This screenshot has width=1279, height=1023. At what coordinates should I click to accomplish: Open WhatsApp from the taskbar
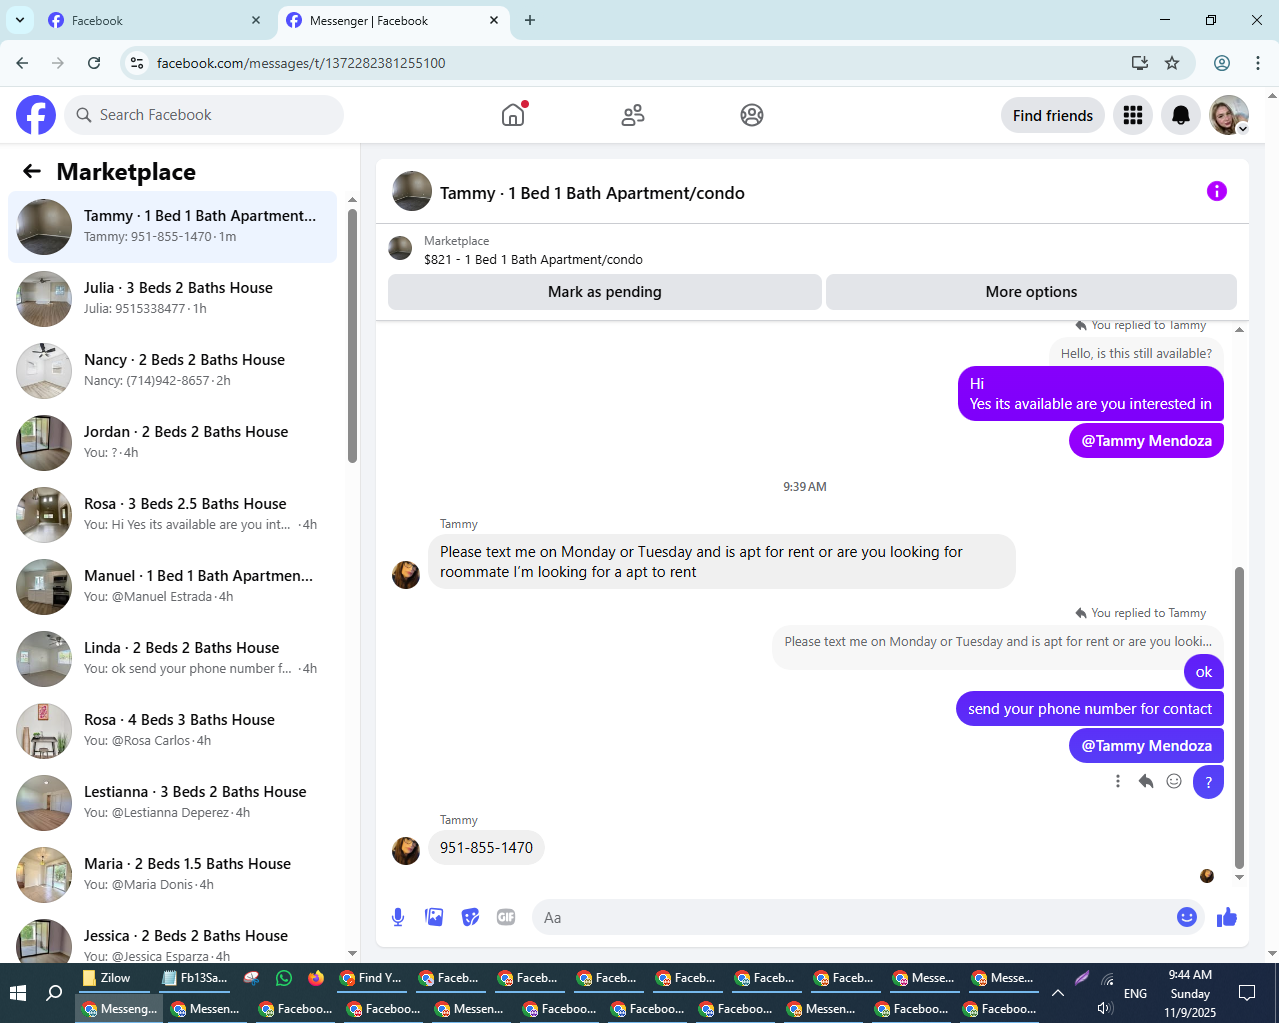(284, 978)
